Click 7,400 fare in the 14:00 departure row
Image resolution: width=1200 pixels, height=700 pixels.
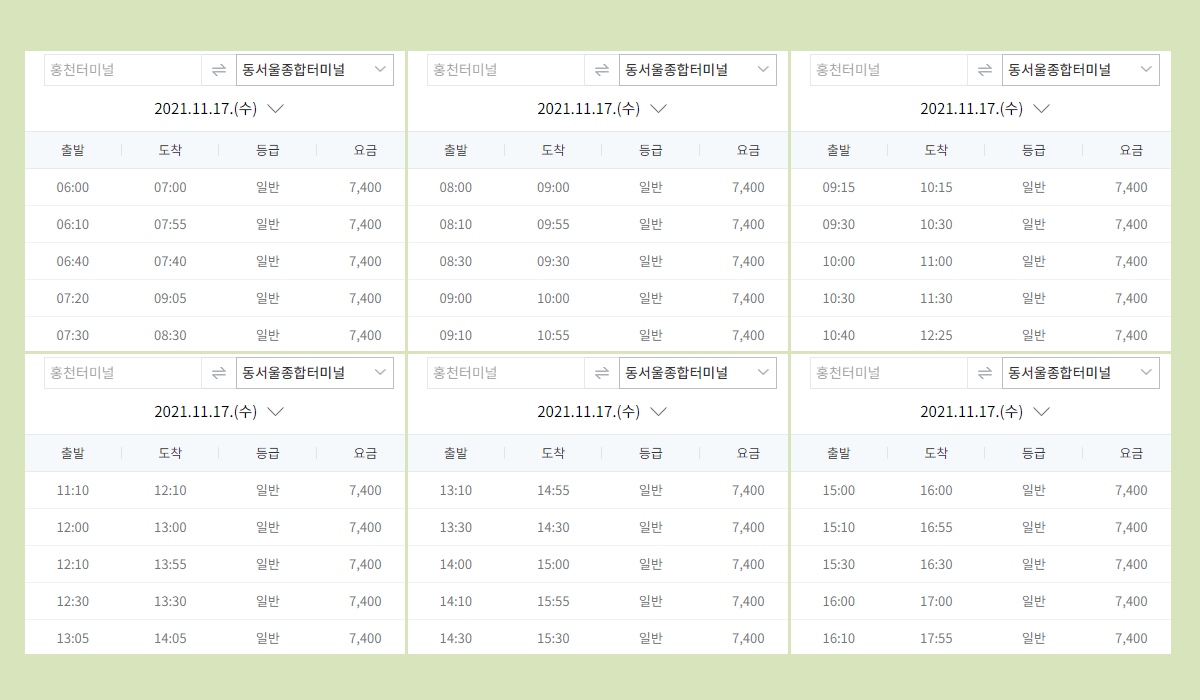coord(748,565)
